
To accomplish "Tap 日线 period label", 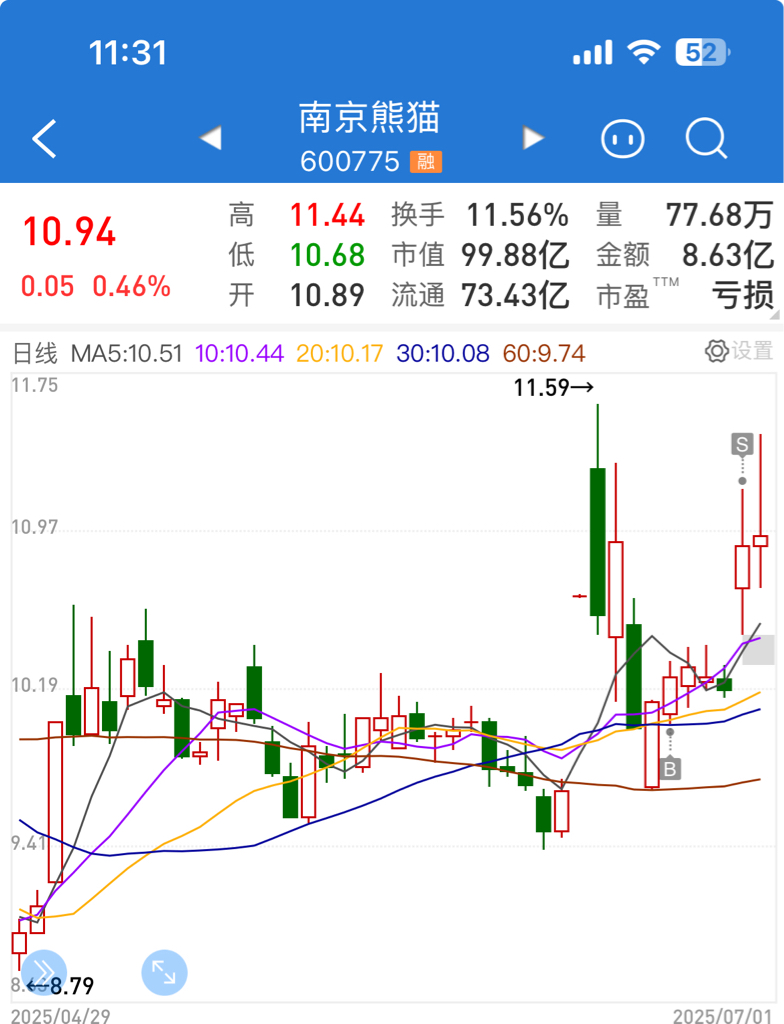I will click(x=35, y=353).
